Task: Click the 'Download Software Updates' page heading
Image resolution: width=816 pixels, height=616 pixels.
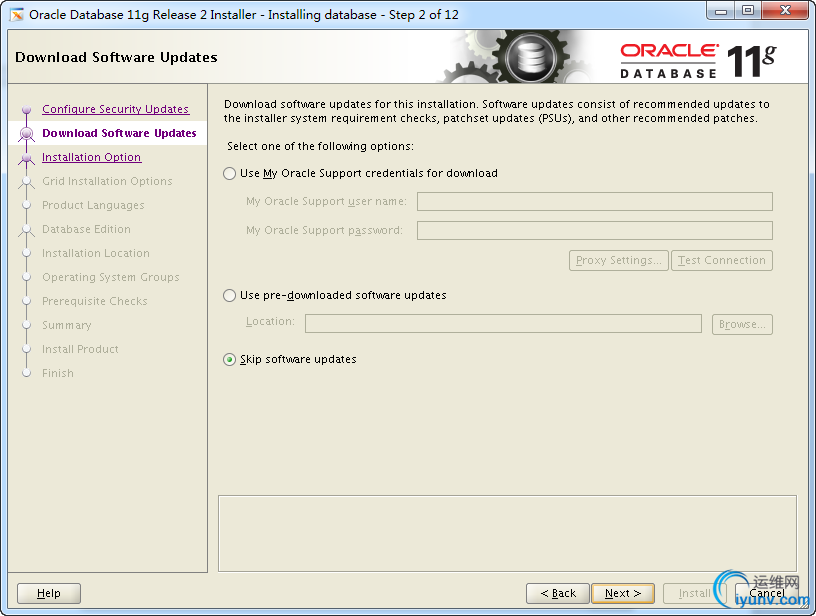Action: (x=116, y=57)
